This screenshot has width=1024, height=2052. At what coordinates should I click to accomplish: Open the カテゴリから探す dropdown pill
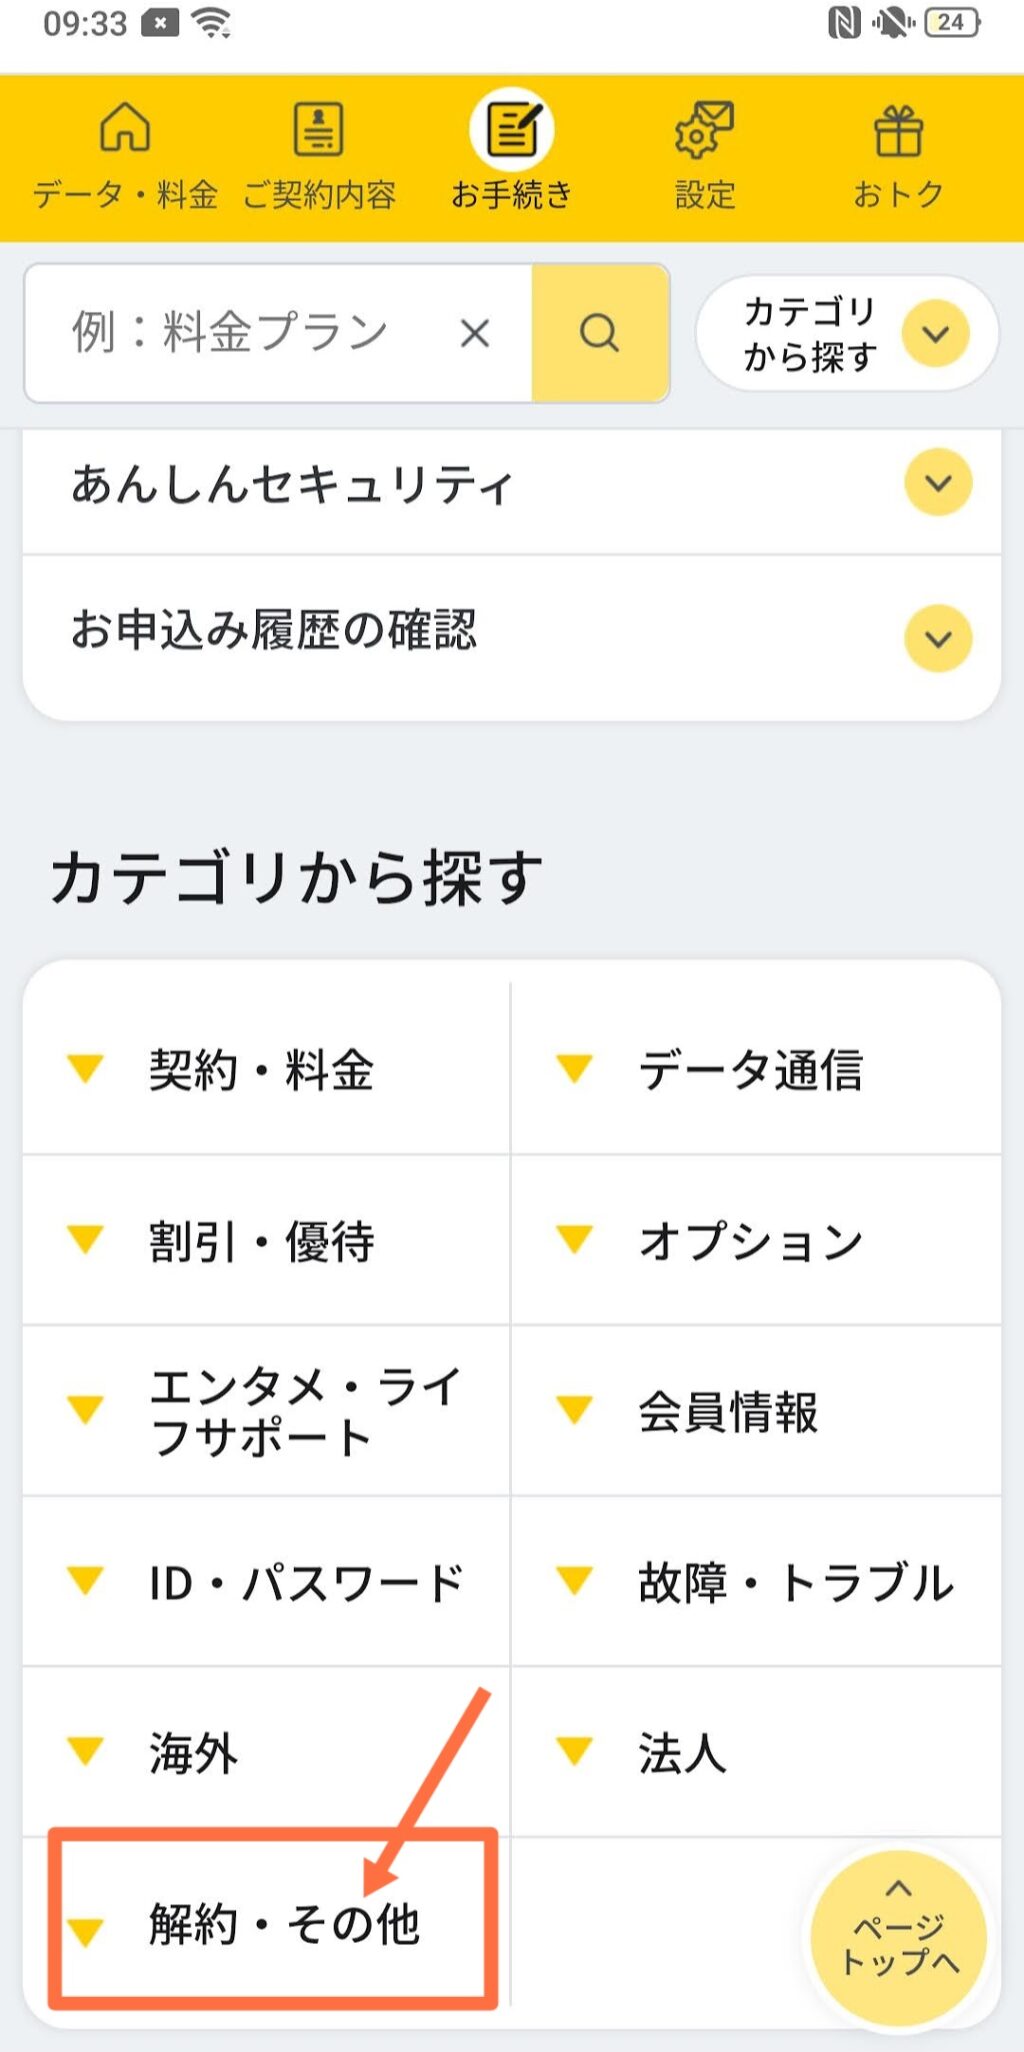point(846,333)
